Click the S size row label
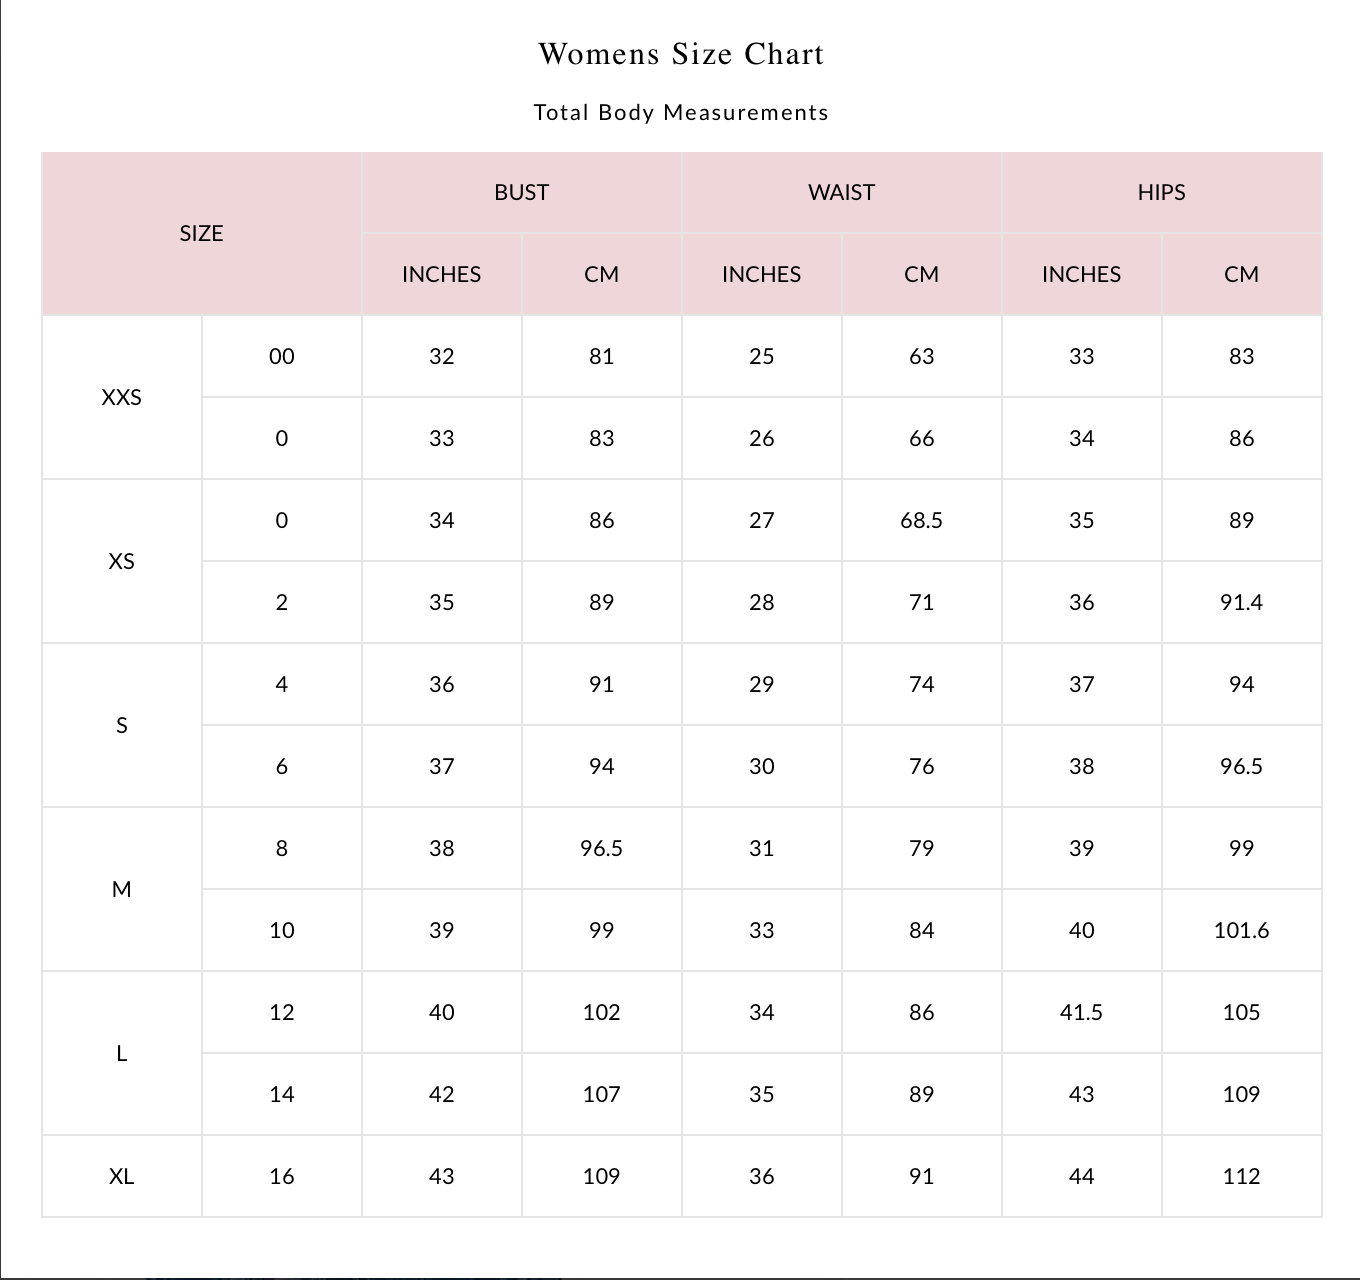Viewport: 1360px width, 1280px height. 121,725
